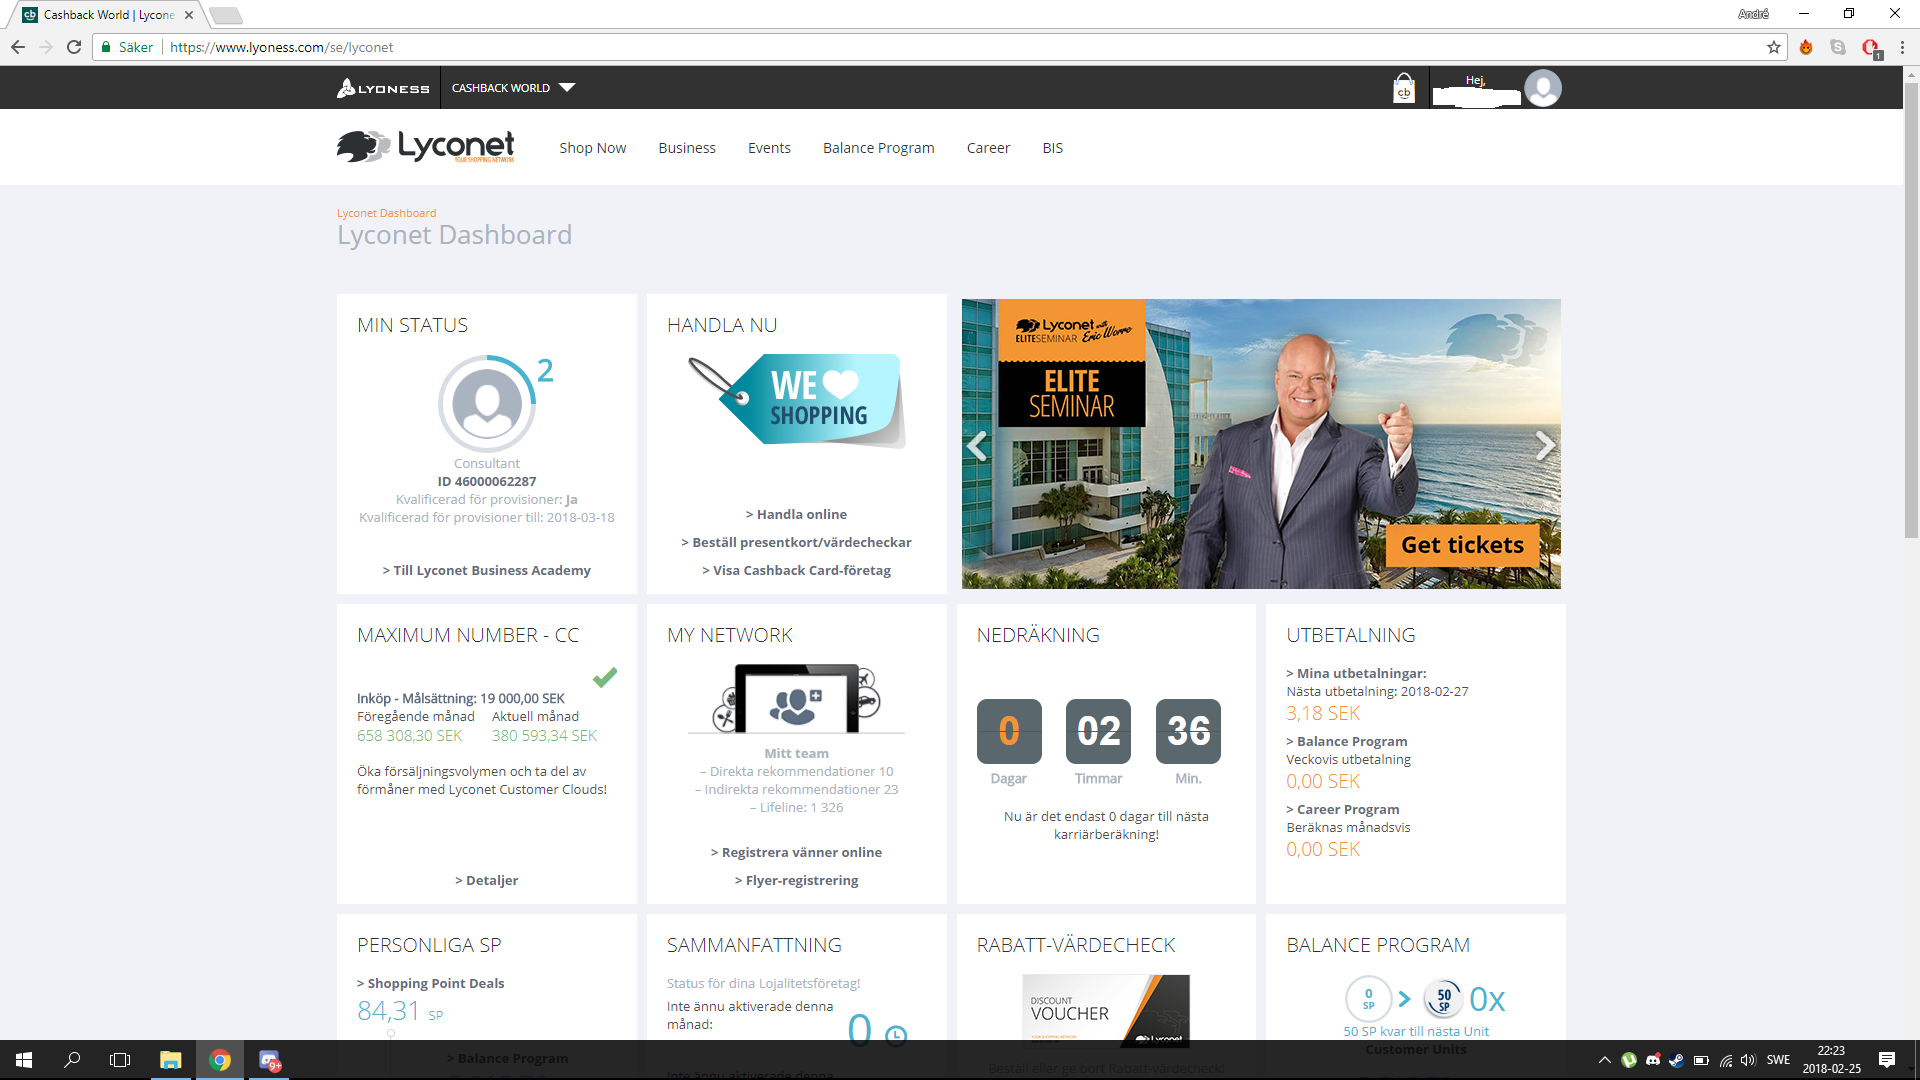Click the Discount Voucher image
Viewport: 1920px width, 1080px height.
click(x=1106, y=1010)
